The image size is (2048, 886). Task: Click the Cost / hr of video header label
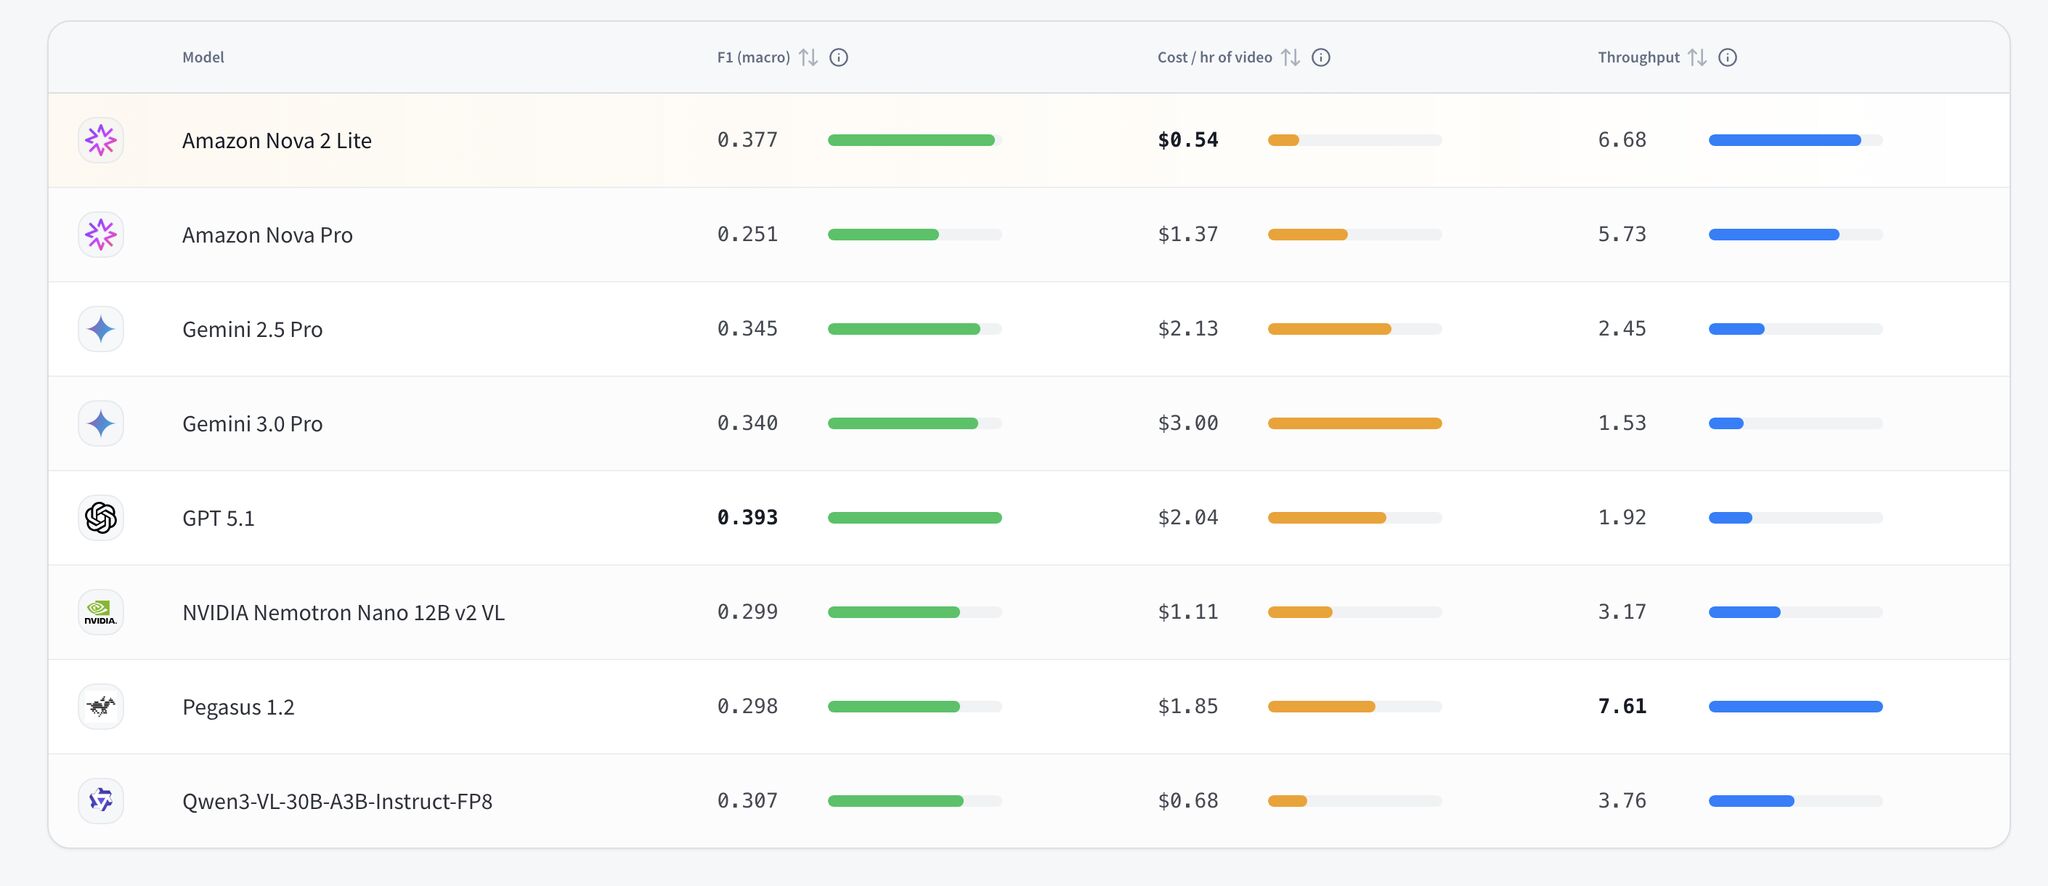(x=1215, y=58)
